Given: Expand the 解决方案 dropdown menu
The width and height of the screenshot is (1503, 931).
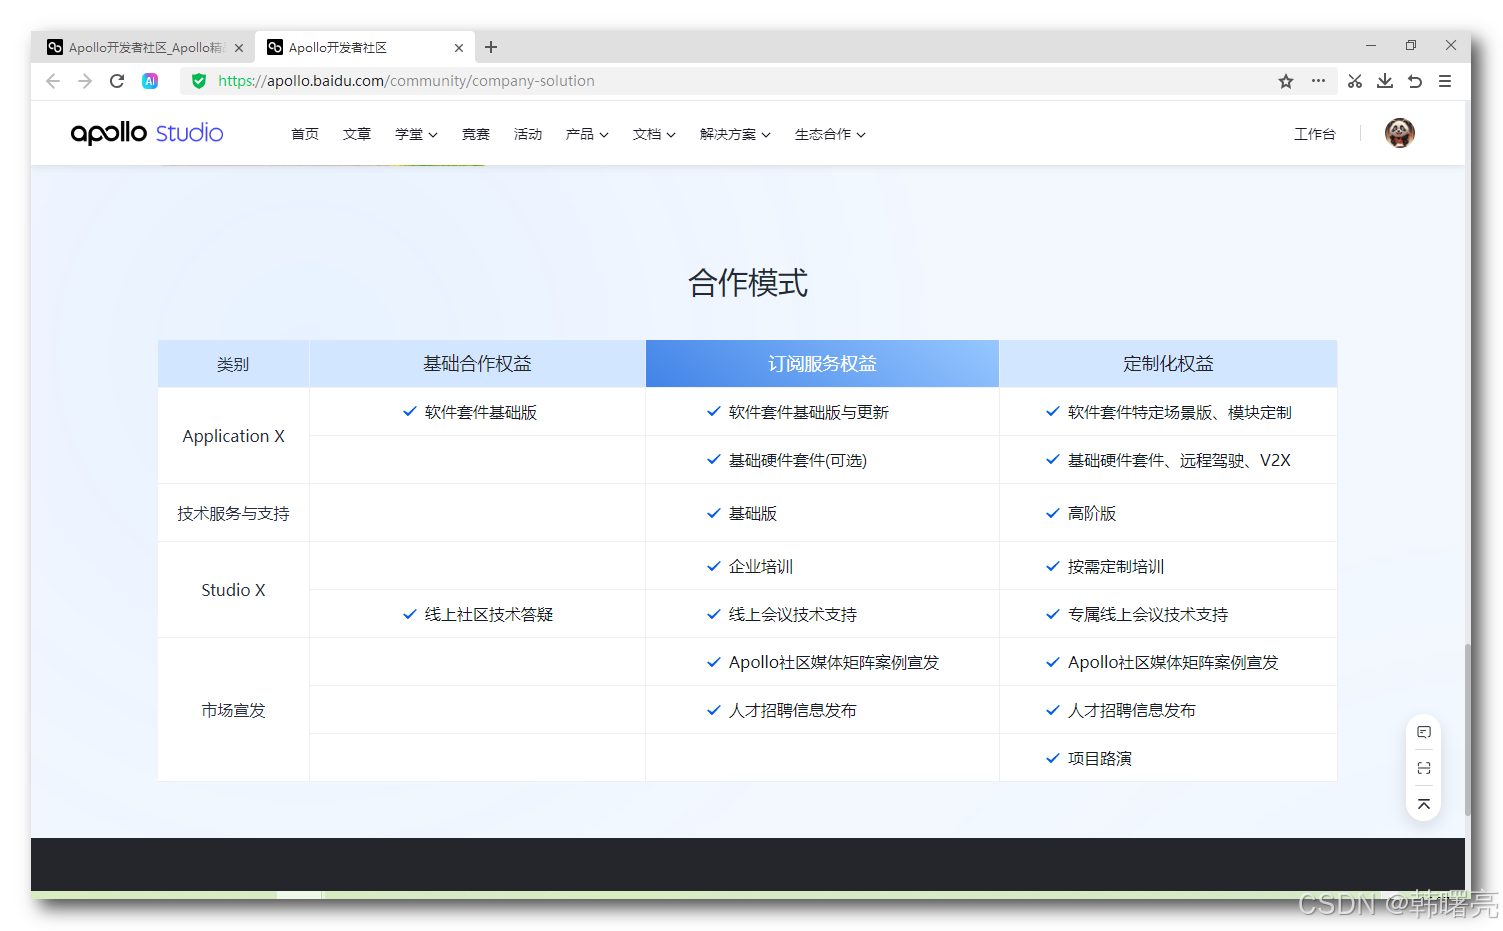Looking at the screenshot, I should click(x=735, y=134).
